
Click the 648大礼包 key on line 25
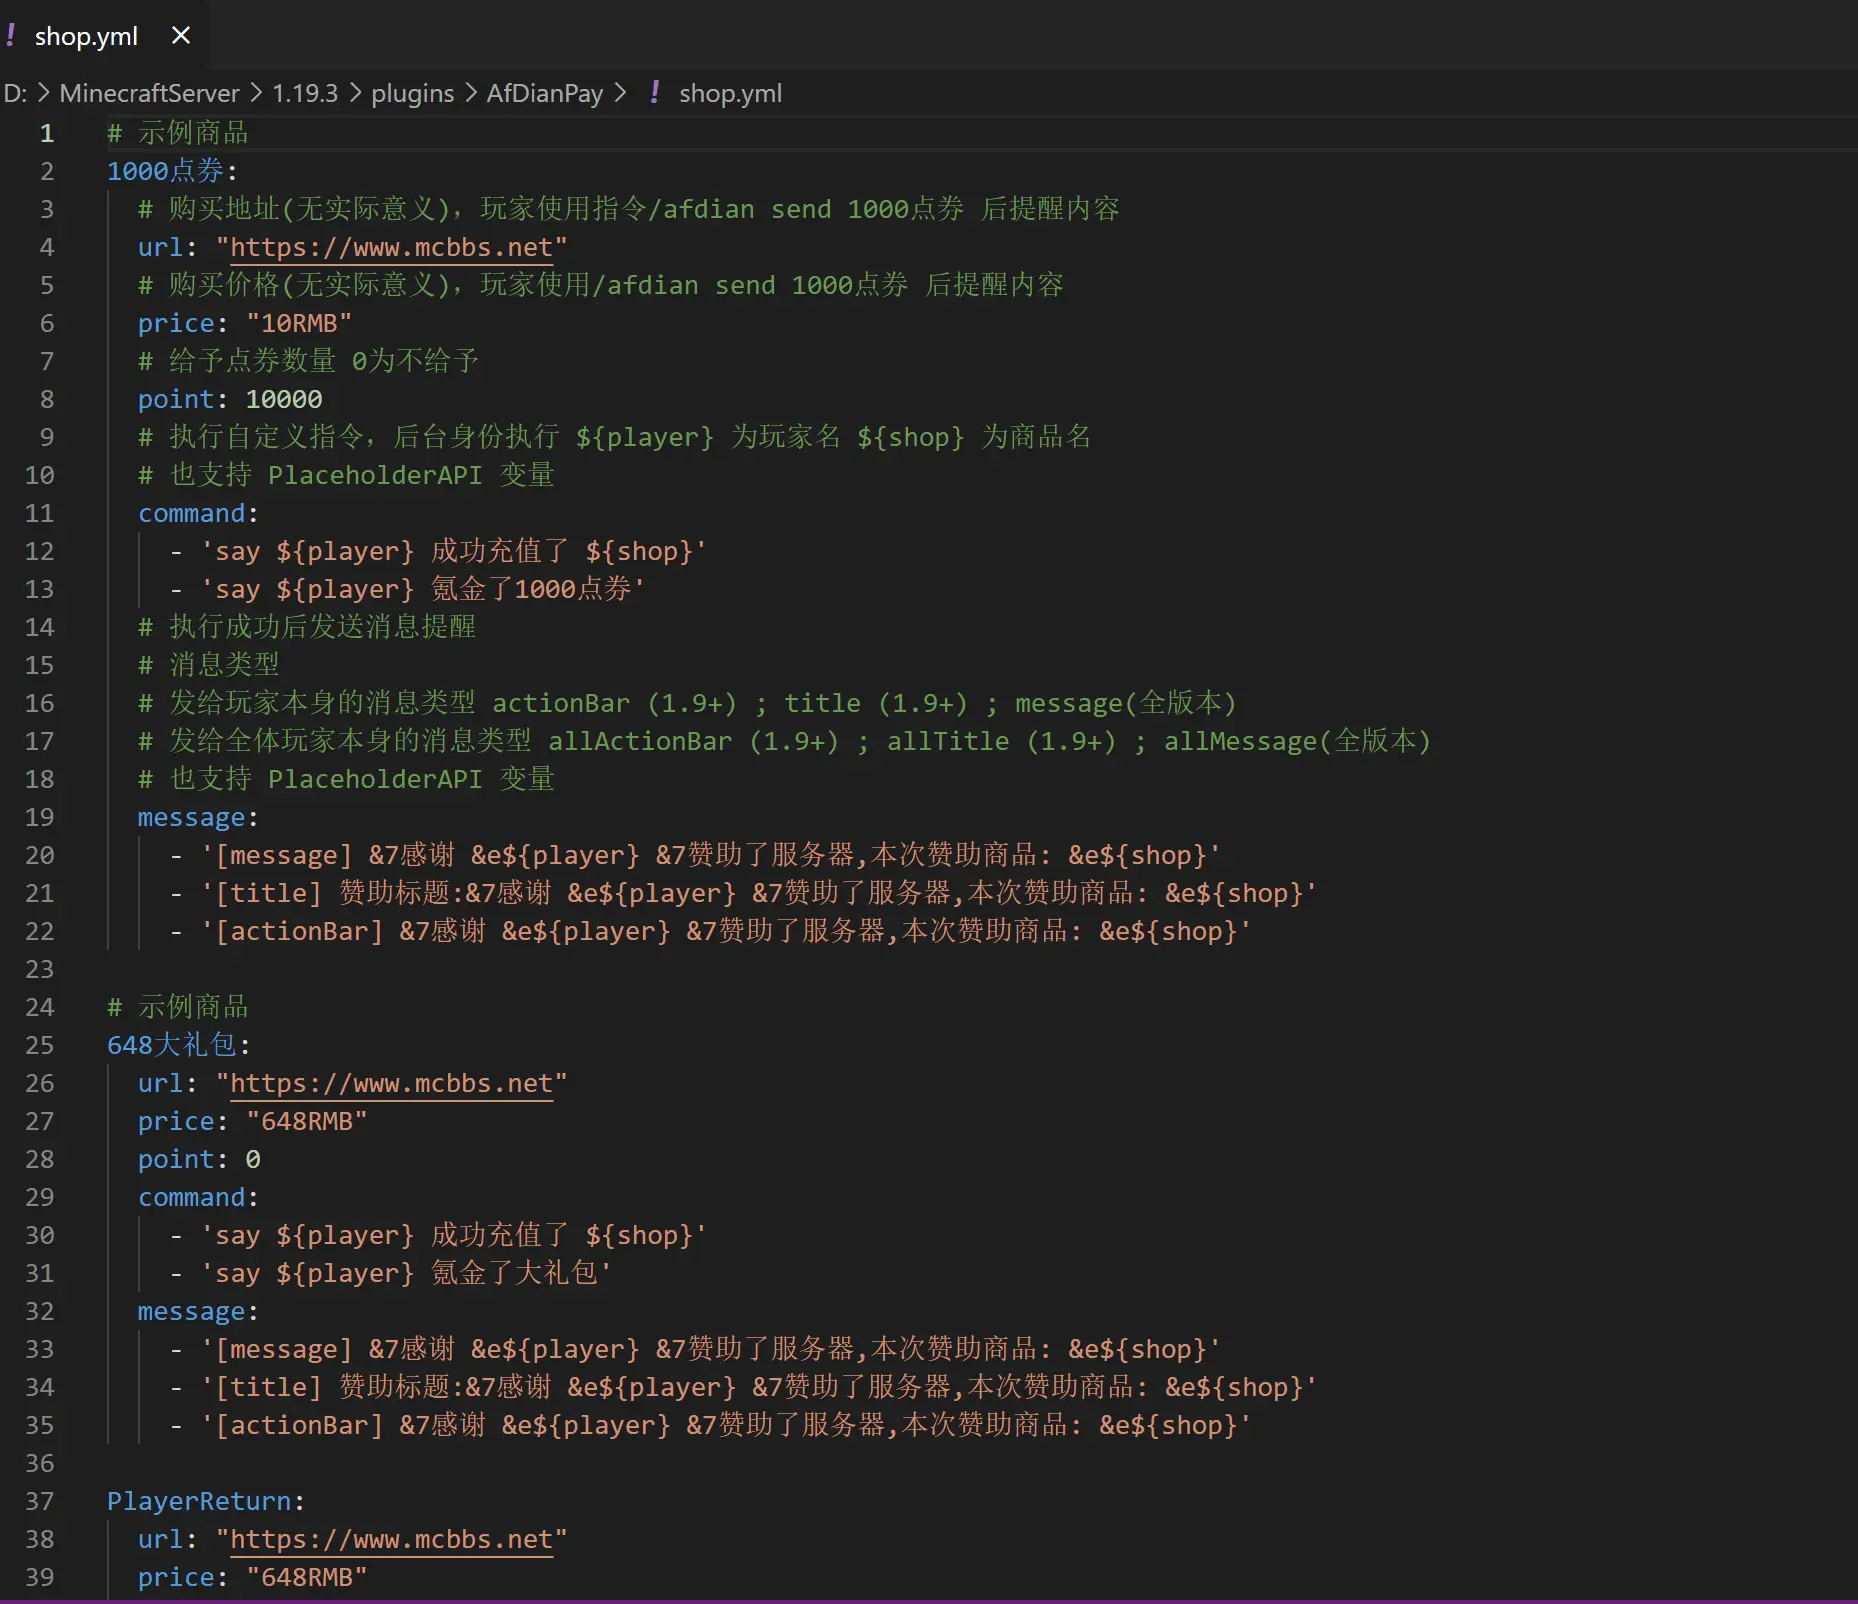[171, 1045]
